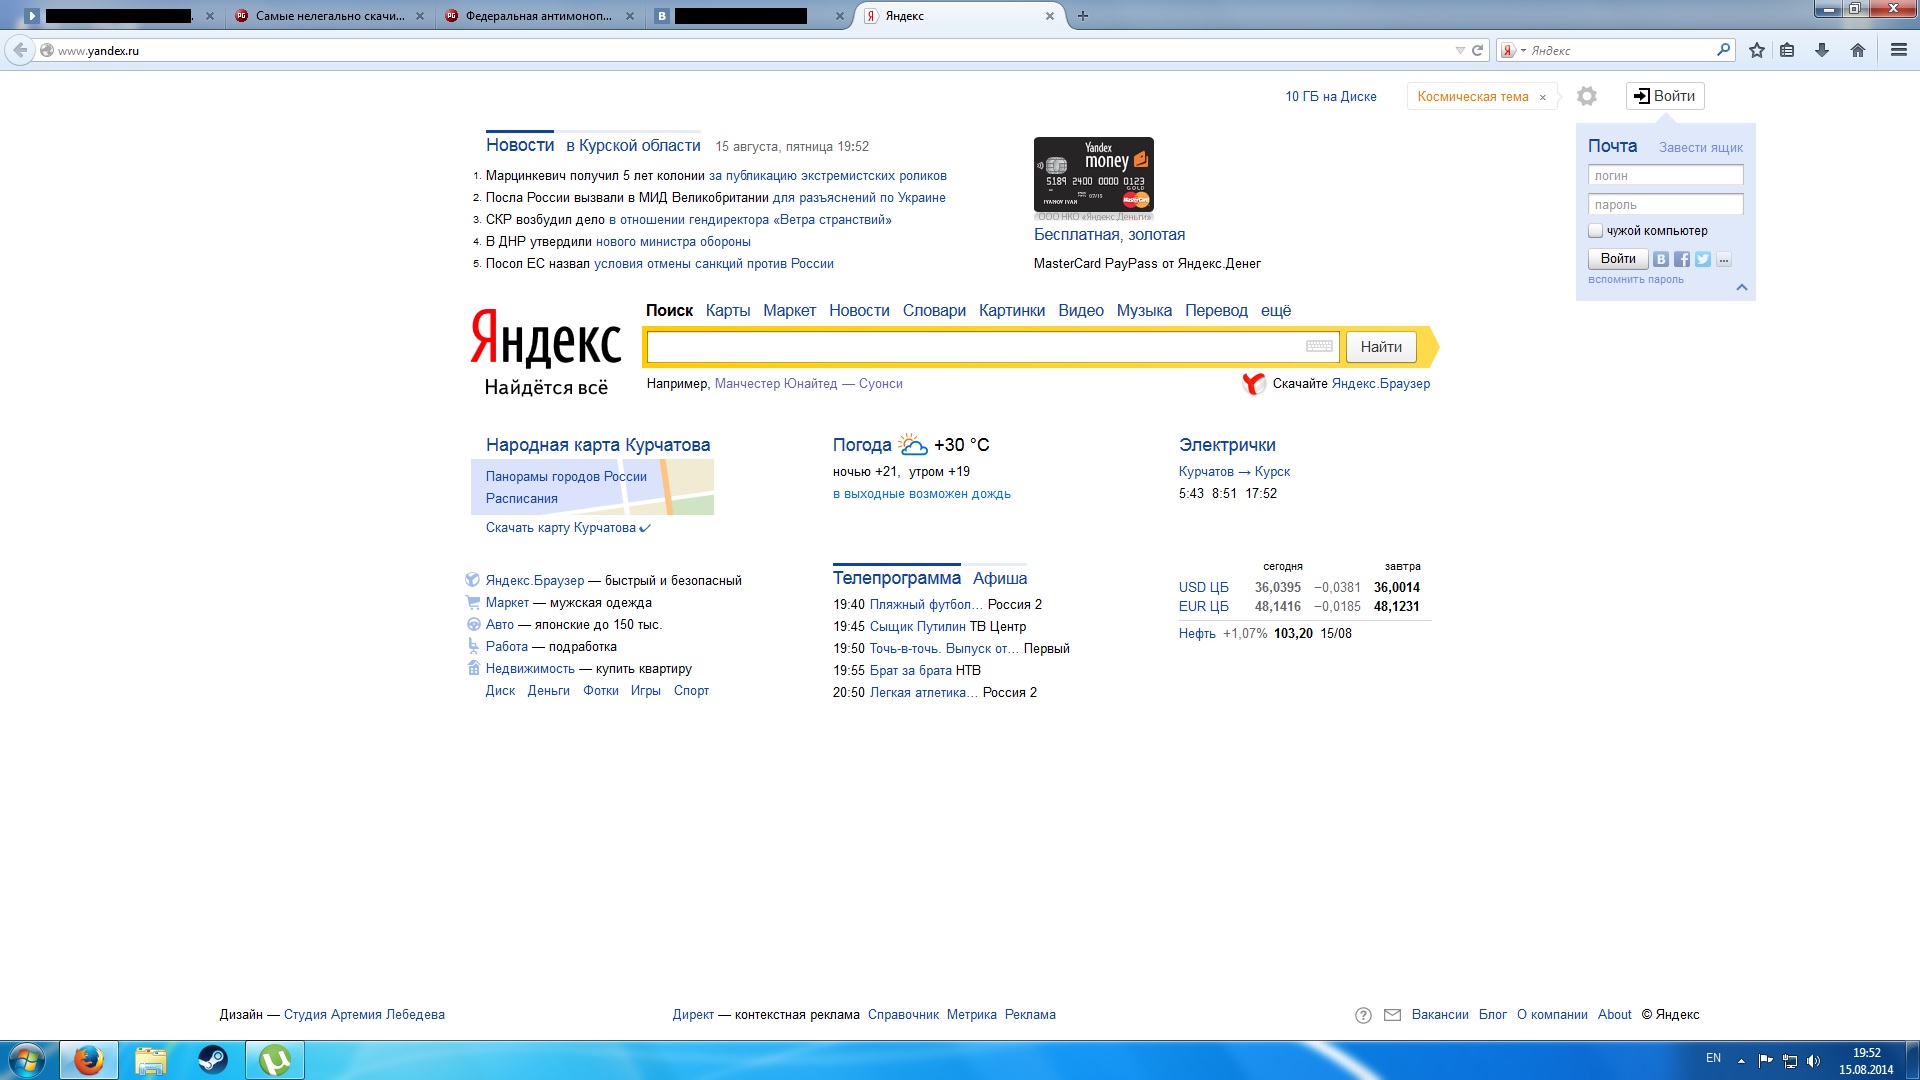Image resolution: width=1920 pixels, height=1080 pixels.
Task: Log in with the Twitter social icon
Action: click(x=1703, y=259)
